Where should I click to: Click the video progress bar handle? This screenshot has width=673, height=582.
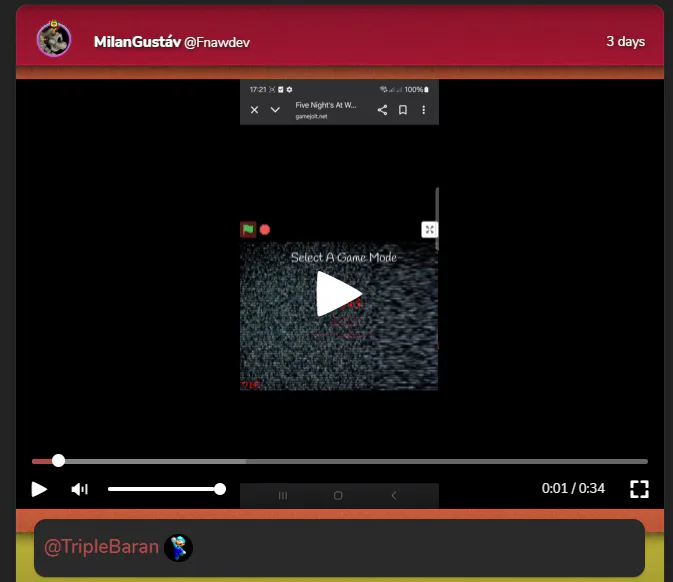click(58, 461)
